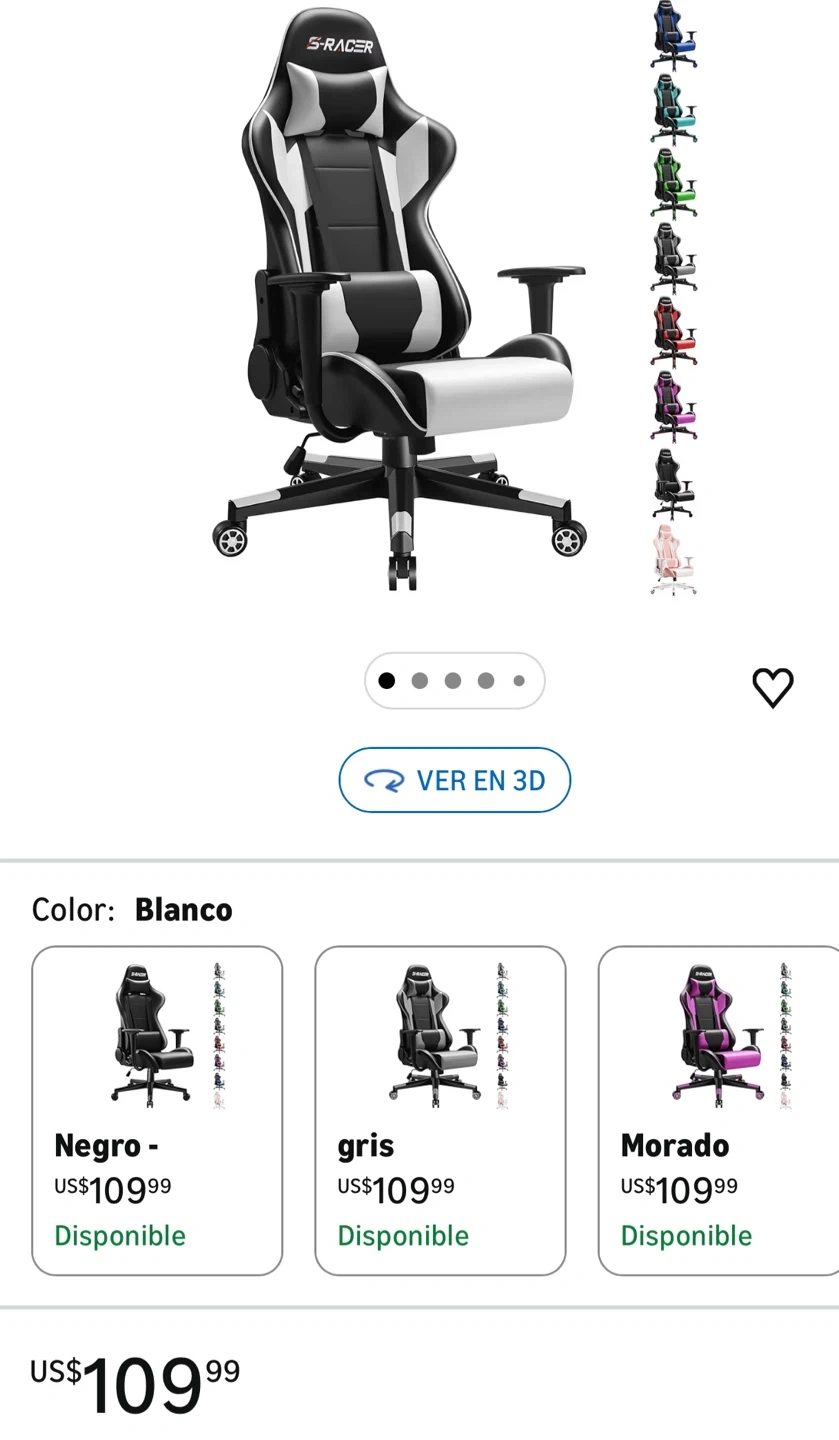
Task: Click the black chair thumbnail in Negro card
Action: [x=152, y=1034]
